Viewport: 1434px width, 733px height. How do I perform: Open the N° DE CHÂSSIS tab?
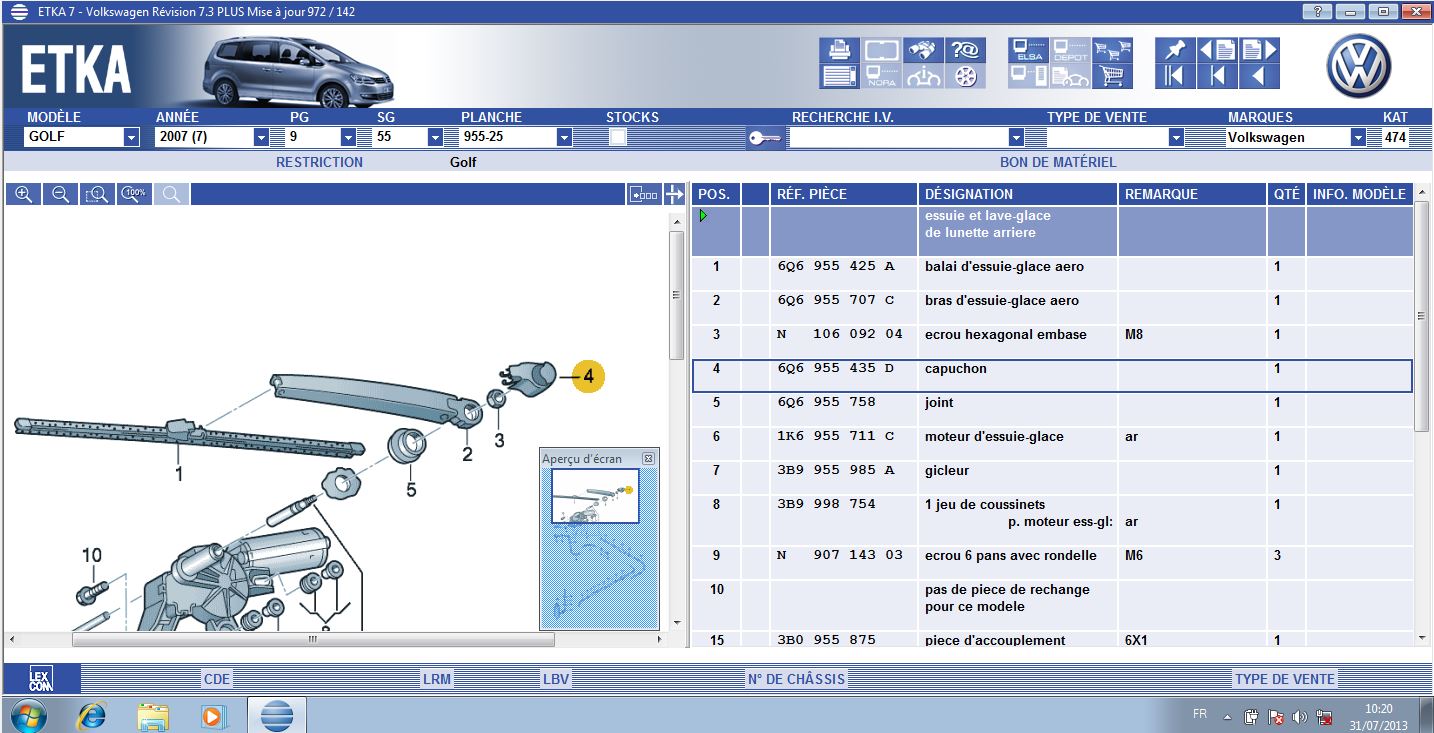(x=796, y=679)
